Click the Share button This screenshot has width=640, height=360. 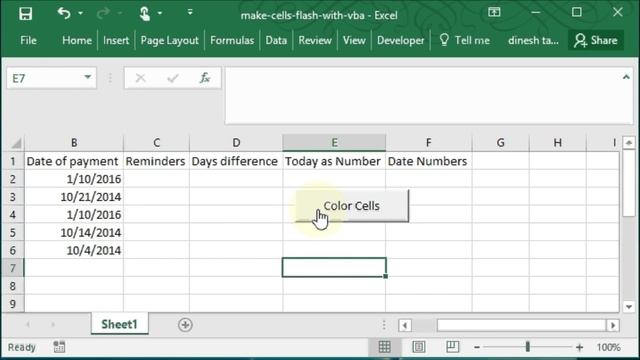(596, 40)
